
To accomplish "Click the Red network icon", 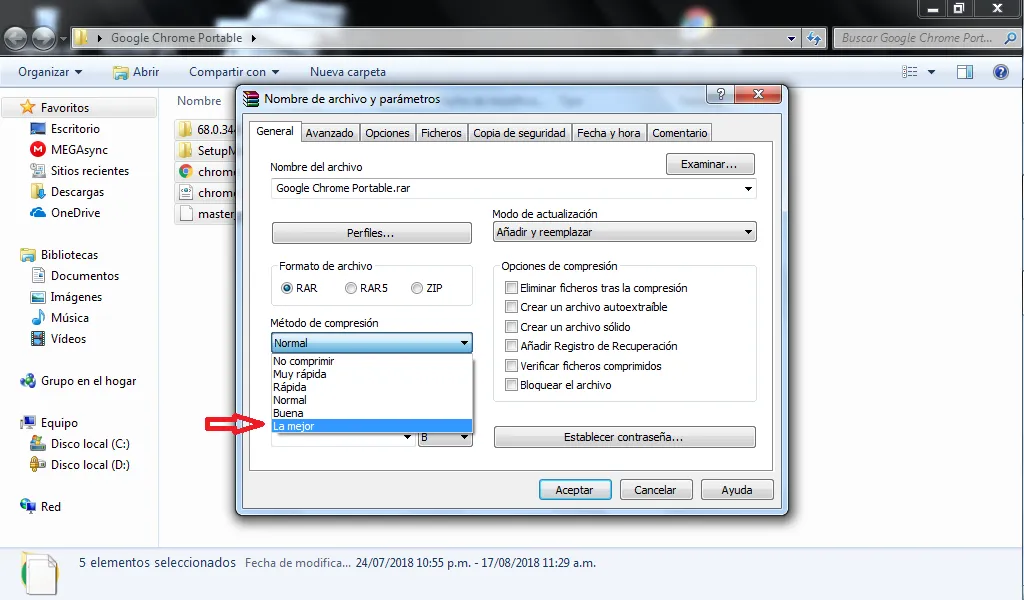I will (27, 506).
